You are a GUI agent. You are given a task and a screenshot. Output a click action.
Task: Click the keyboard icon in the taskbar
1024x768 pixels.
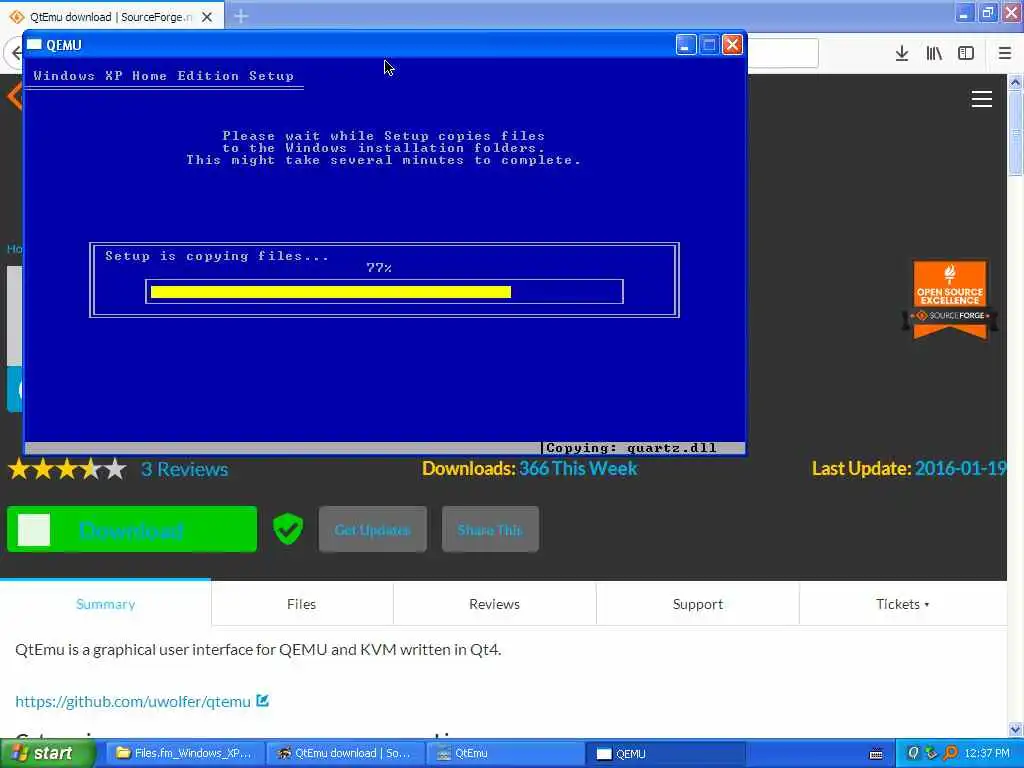(876, 754)
